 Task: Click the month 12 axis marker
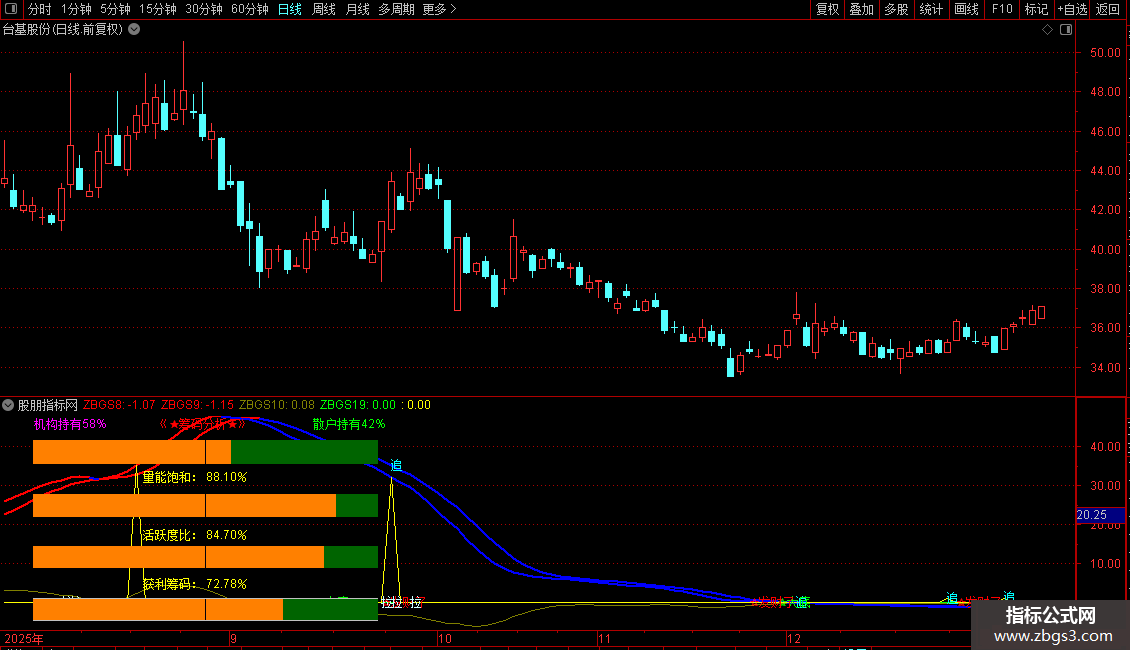pos(793,638)
